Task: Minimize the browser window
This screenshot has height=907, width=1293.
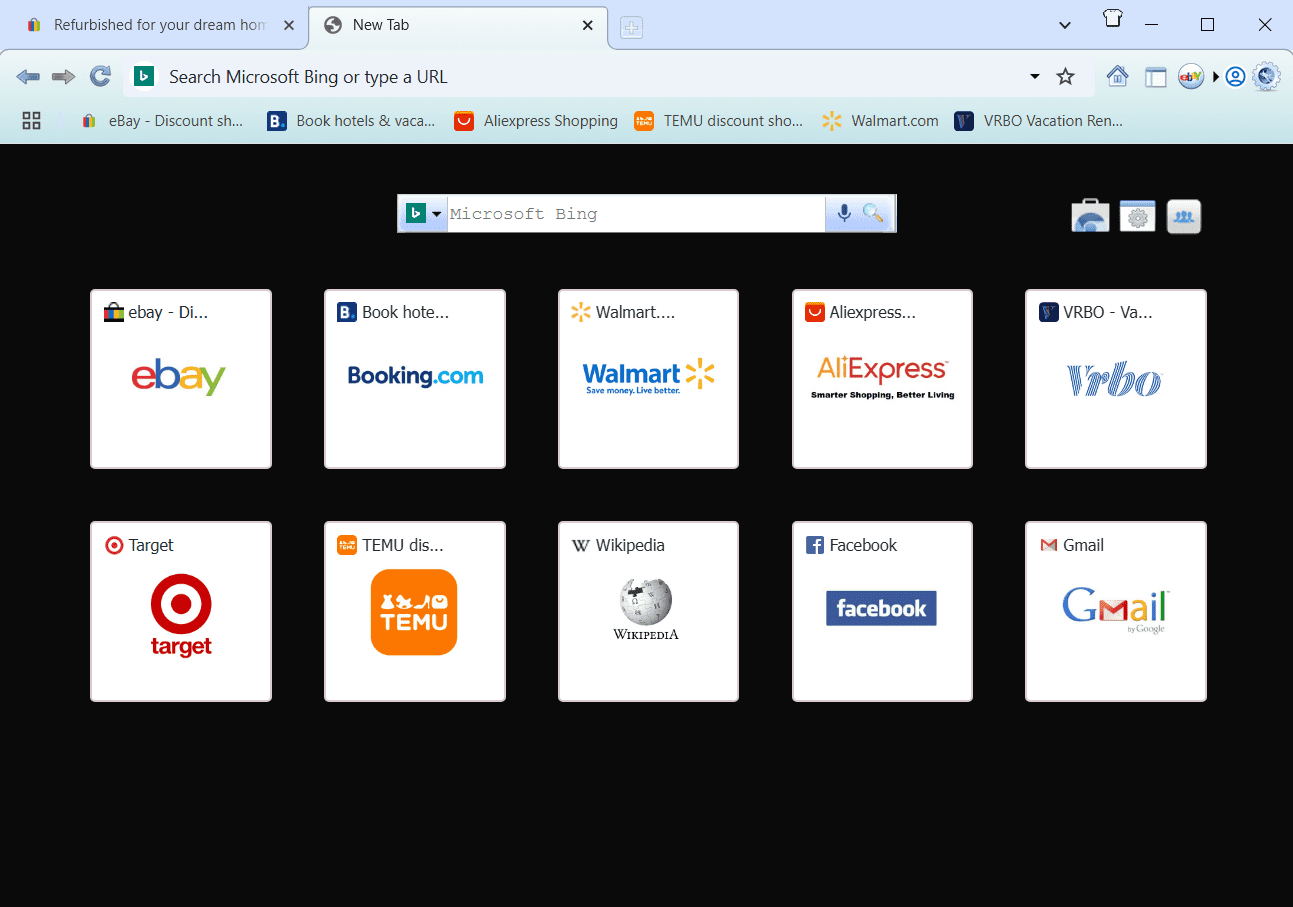Action: tap(1151, 25)
